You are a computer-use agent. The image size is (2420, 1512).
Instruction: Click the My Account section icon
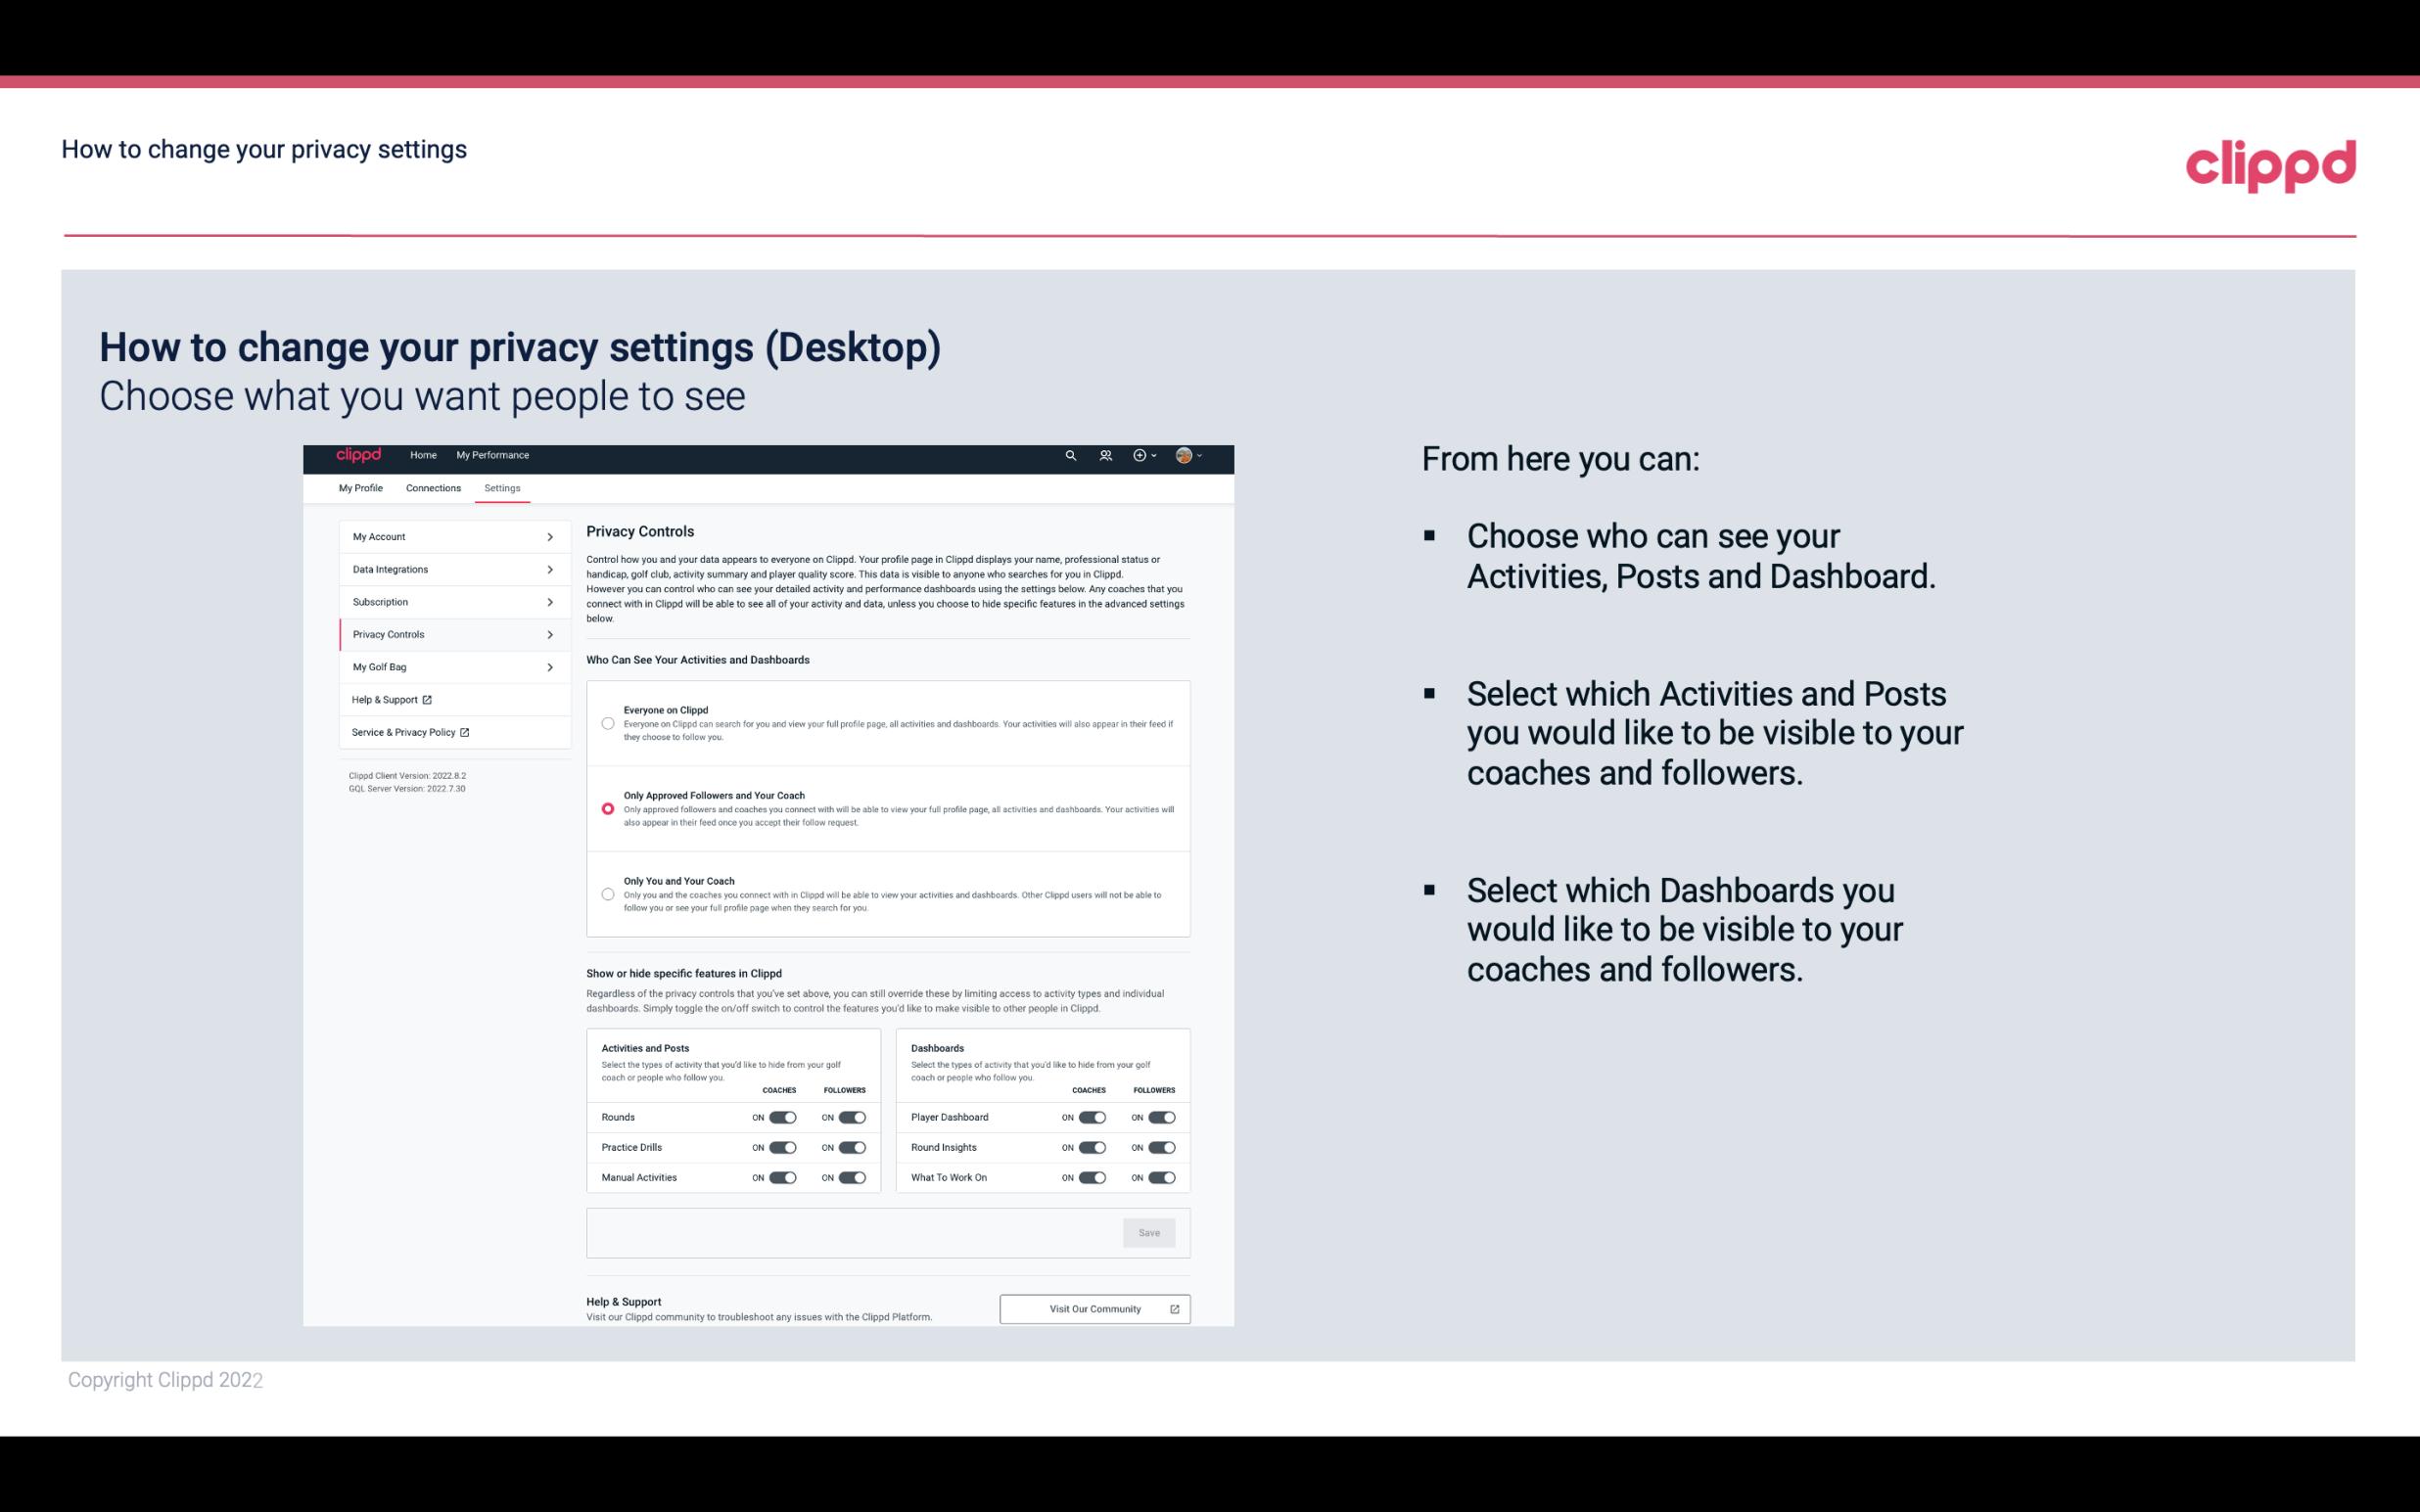[549, 536]
